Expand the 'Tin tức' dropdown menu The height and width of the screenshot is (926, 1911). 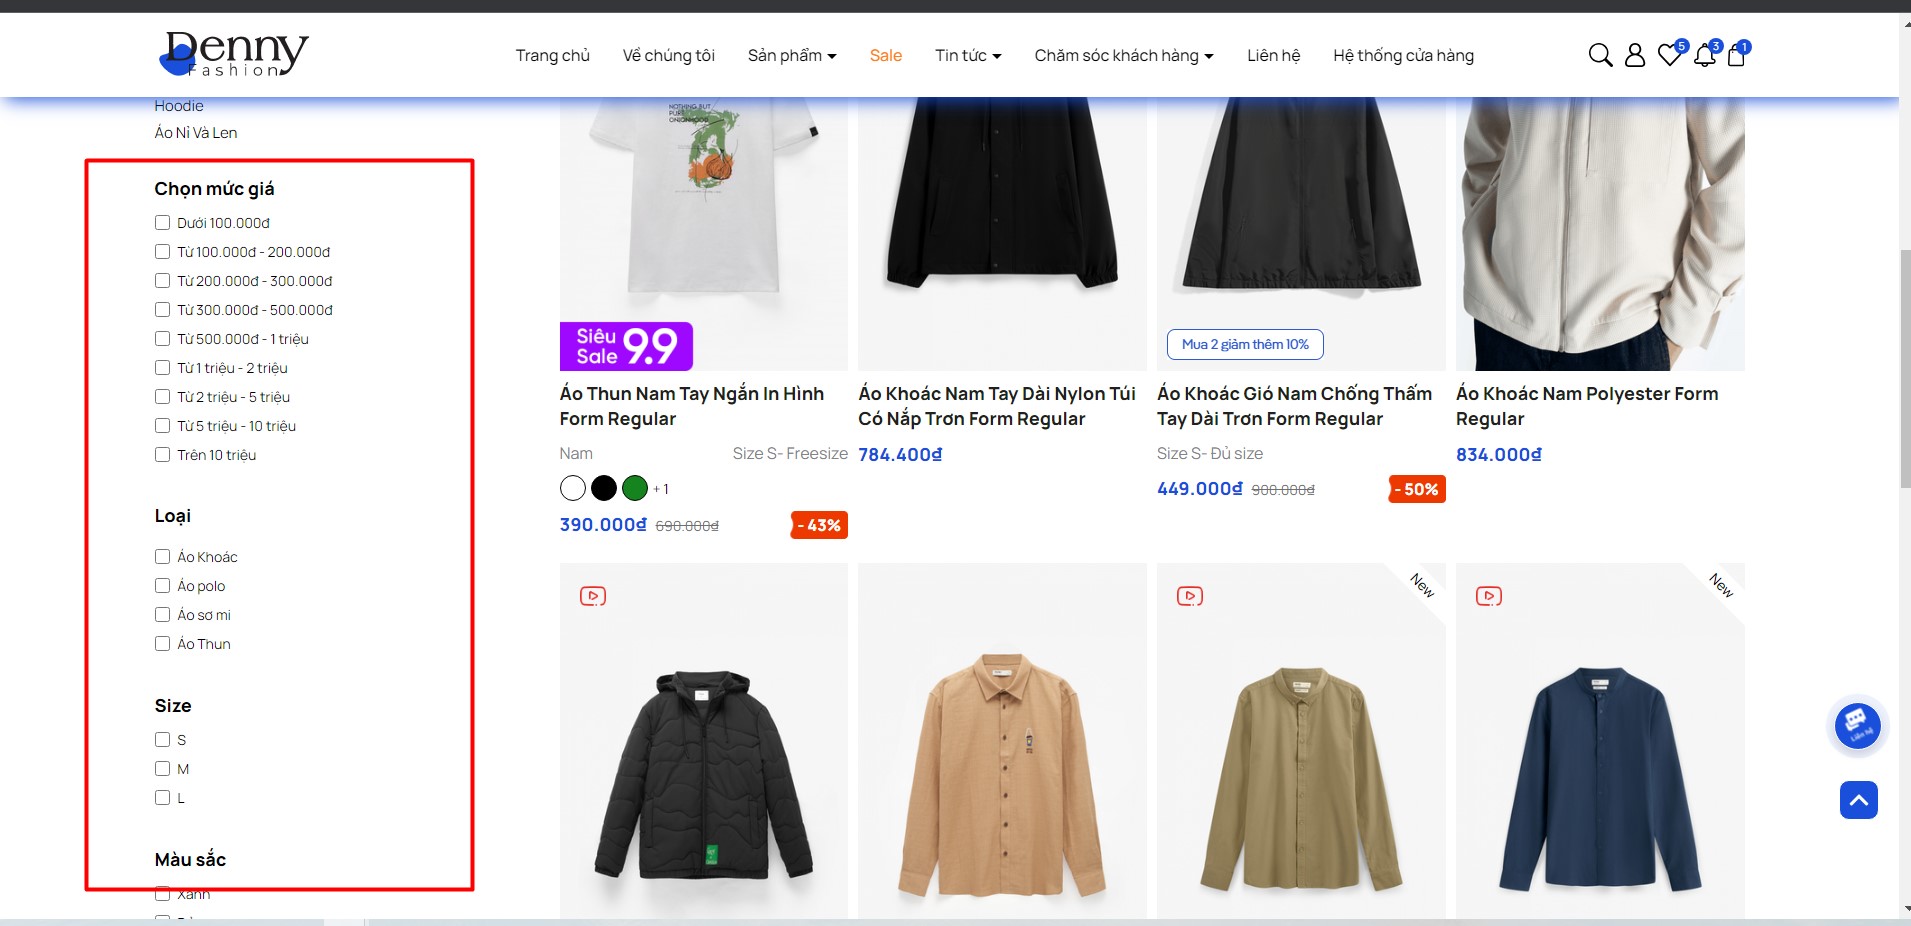[967, 56]
